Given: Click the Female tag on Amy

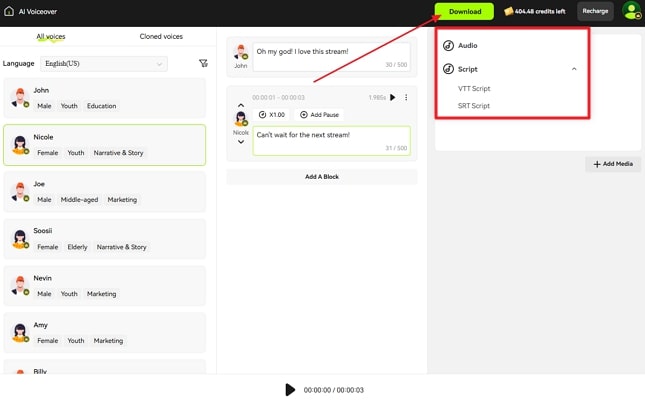Looking at the screenshot, I should coord(47,341).
